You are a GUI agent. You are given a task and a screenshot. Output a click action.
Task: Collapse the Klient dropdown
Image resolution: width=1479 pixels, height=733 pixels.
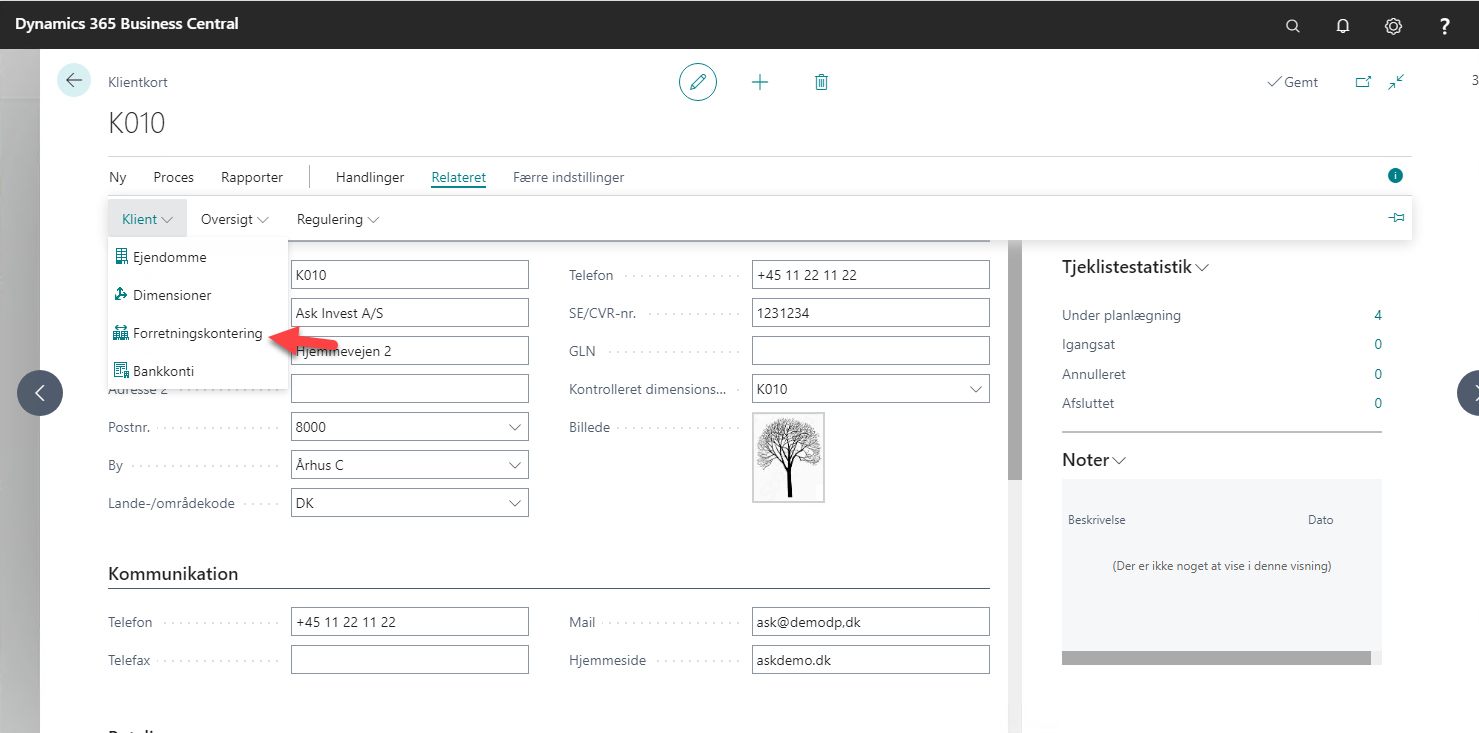point(147,219)
